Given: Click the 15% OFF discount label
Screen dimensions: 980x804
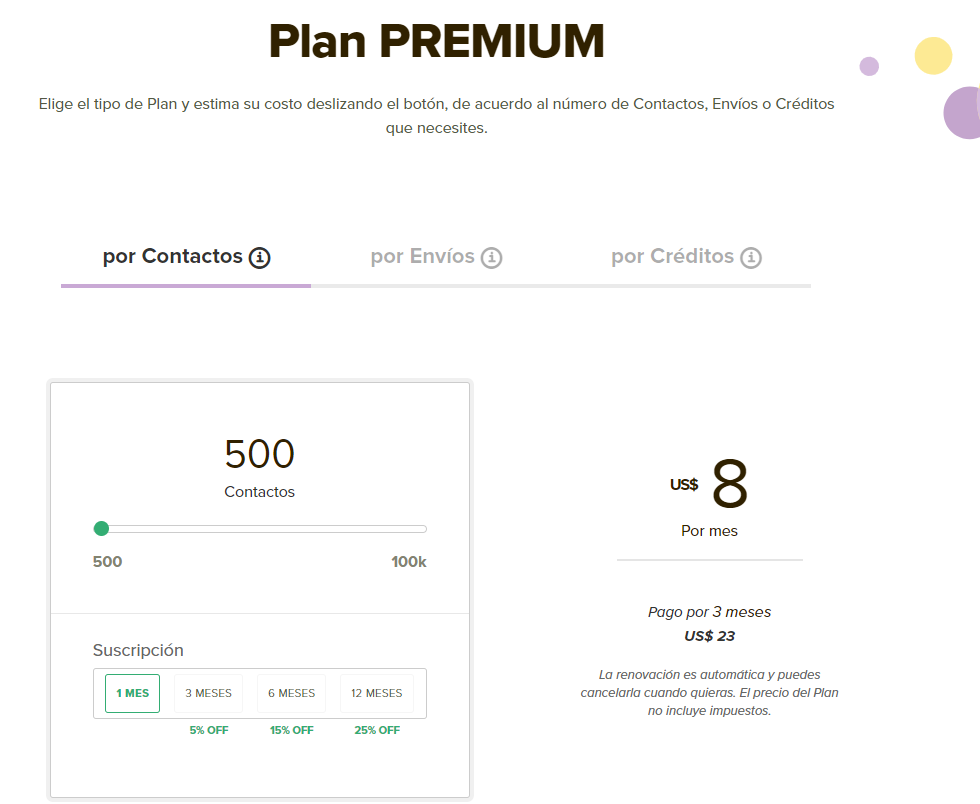Looking at the screenshot, I should click(291, 729).
